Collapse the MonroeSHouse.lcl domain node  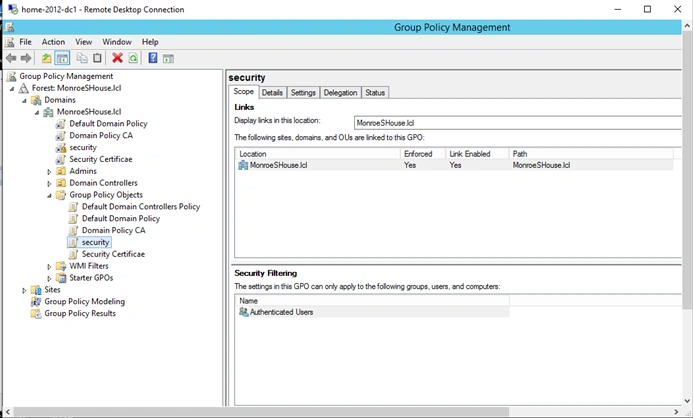click(37, 113)
